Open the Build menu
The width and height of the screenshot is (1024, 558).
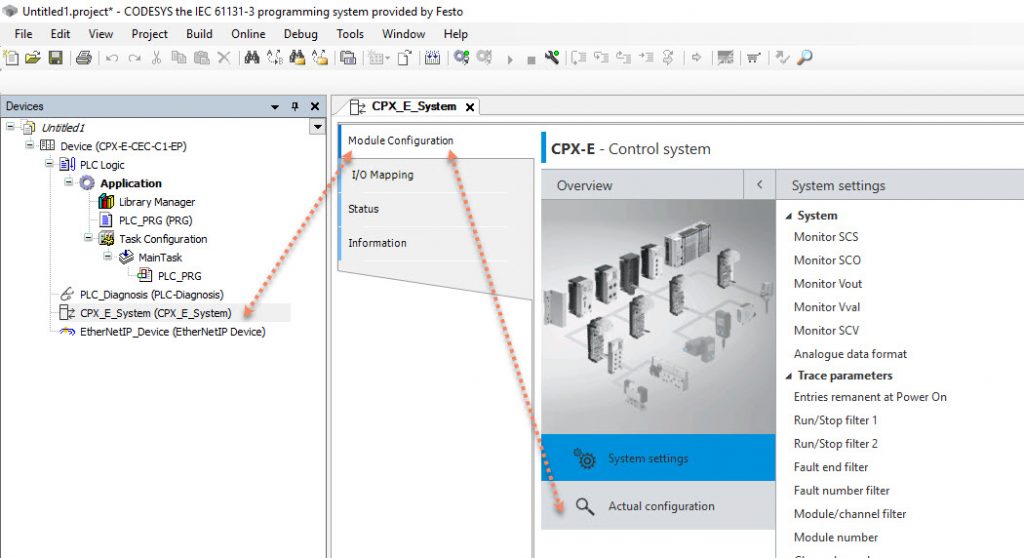point(199,34)
